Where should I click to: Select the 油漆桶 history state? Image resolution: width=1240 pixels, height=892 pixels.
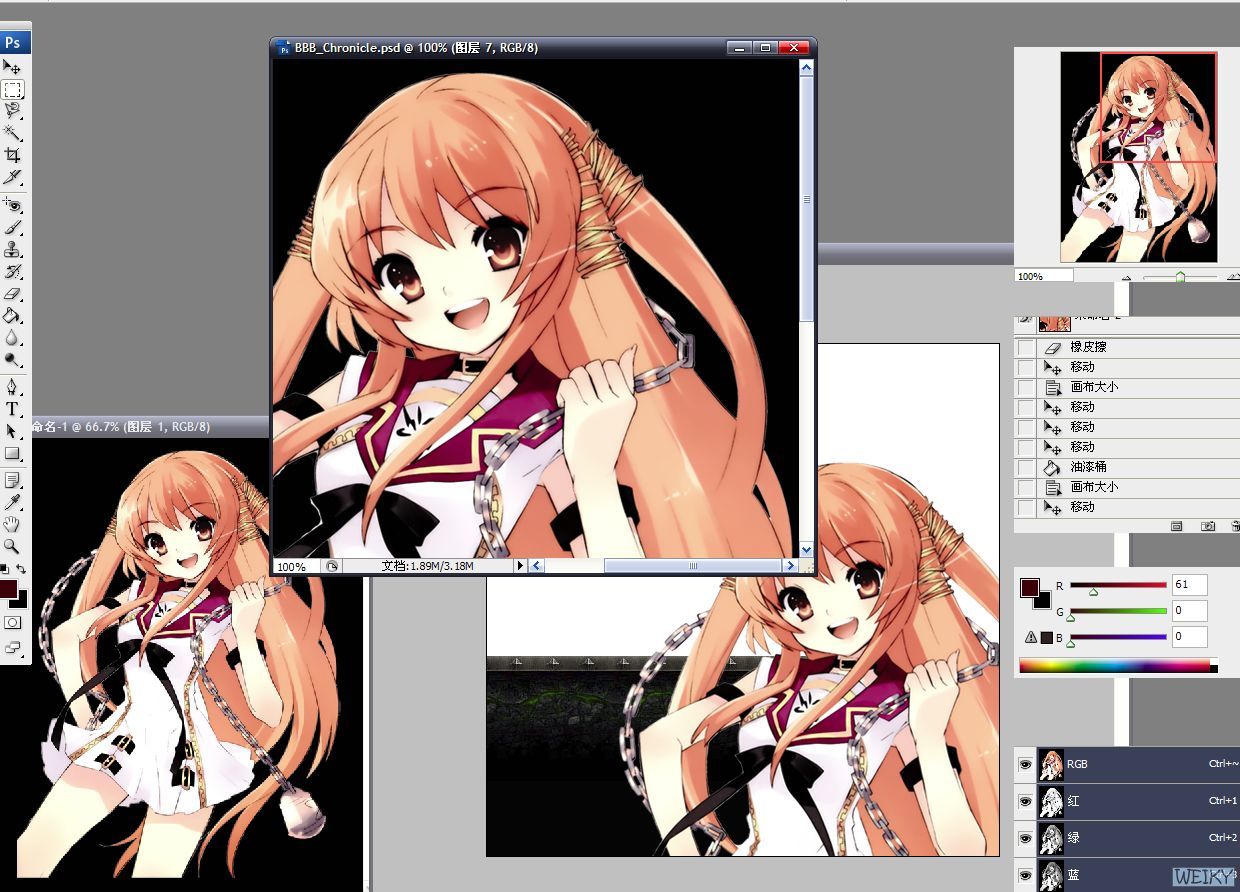1139,467
